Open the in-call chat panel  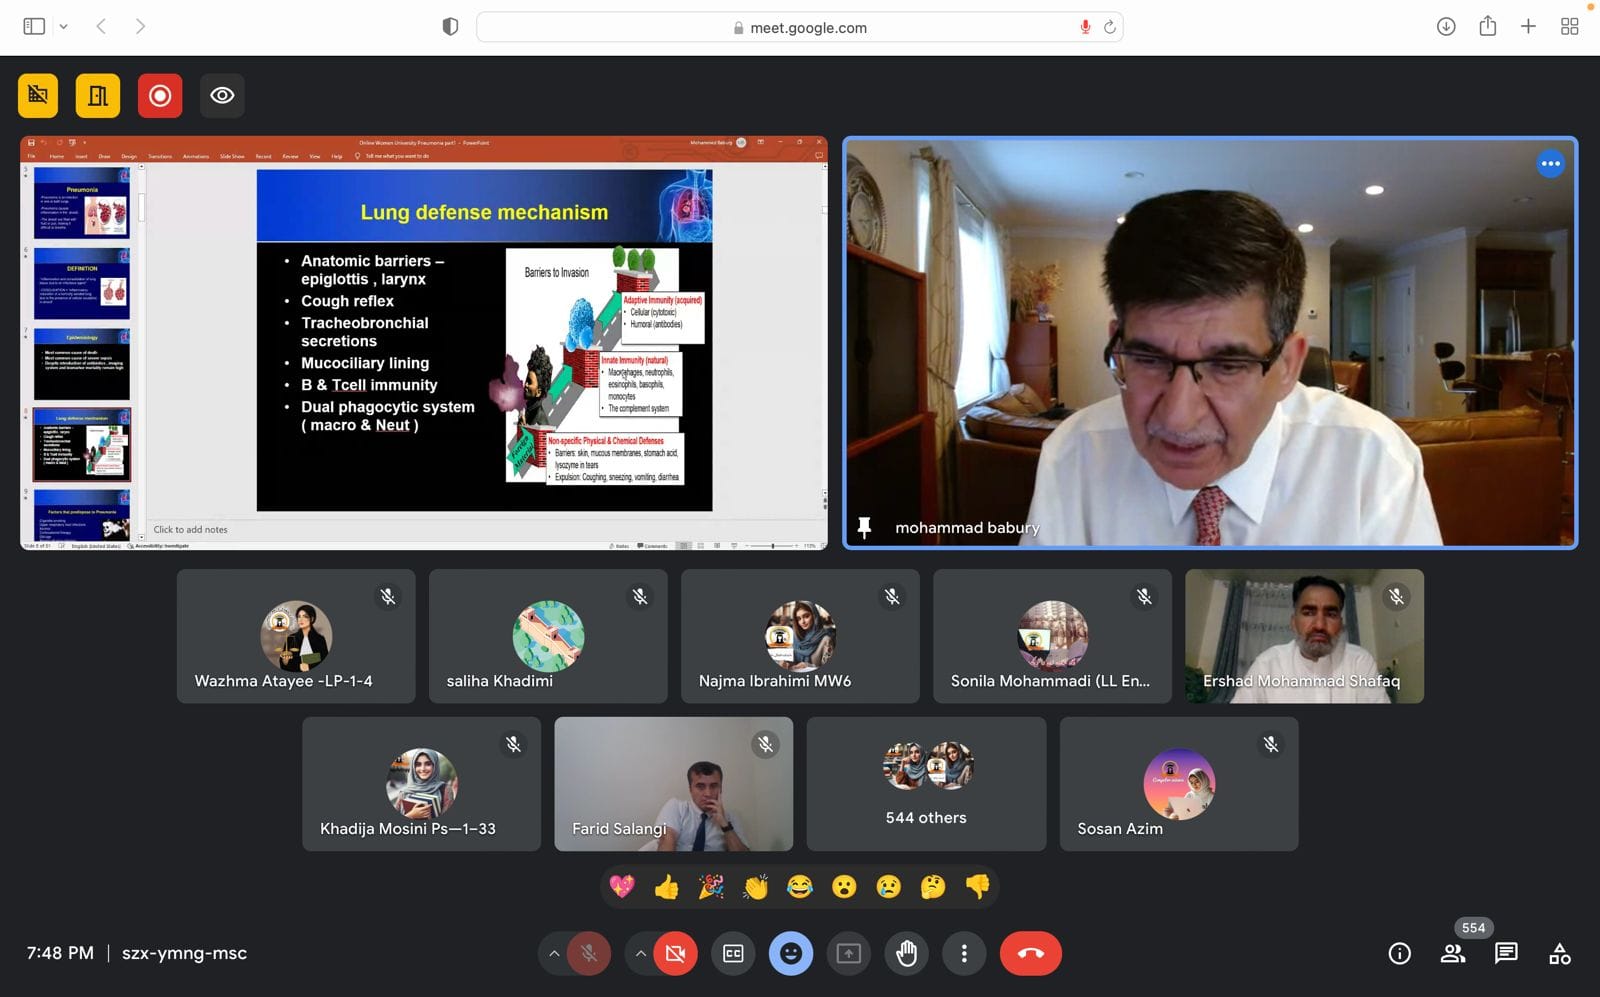coord(1505,954)
